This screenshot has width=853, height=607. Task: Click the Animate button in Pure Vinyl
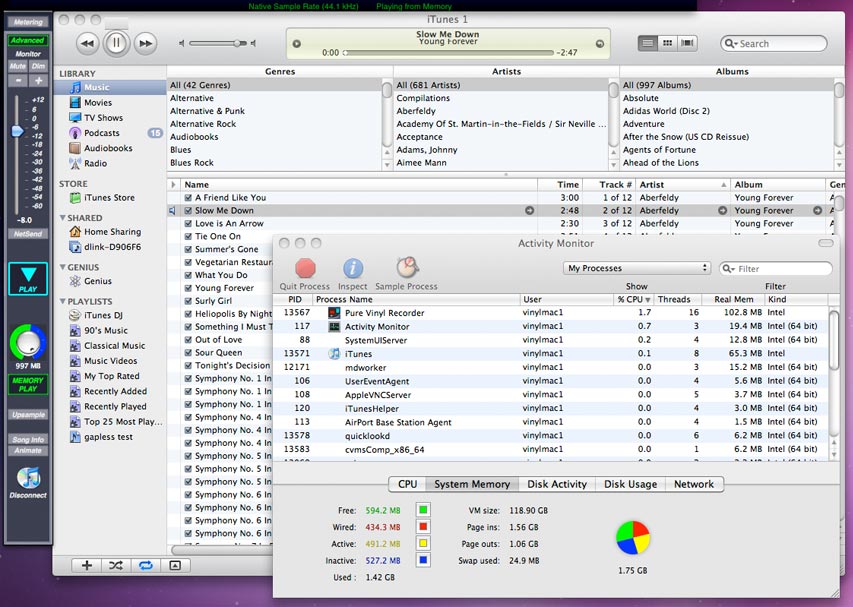[x=28, y=450]
